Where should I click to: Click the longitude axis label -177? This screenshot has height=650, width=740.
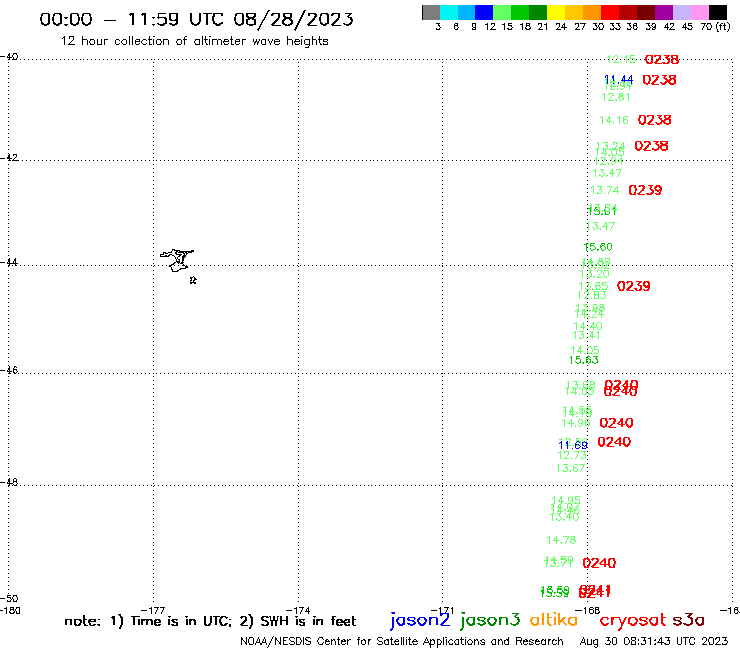153,611
